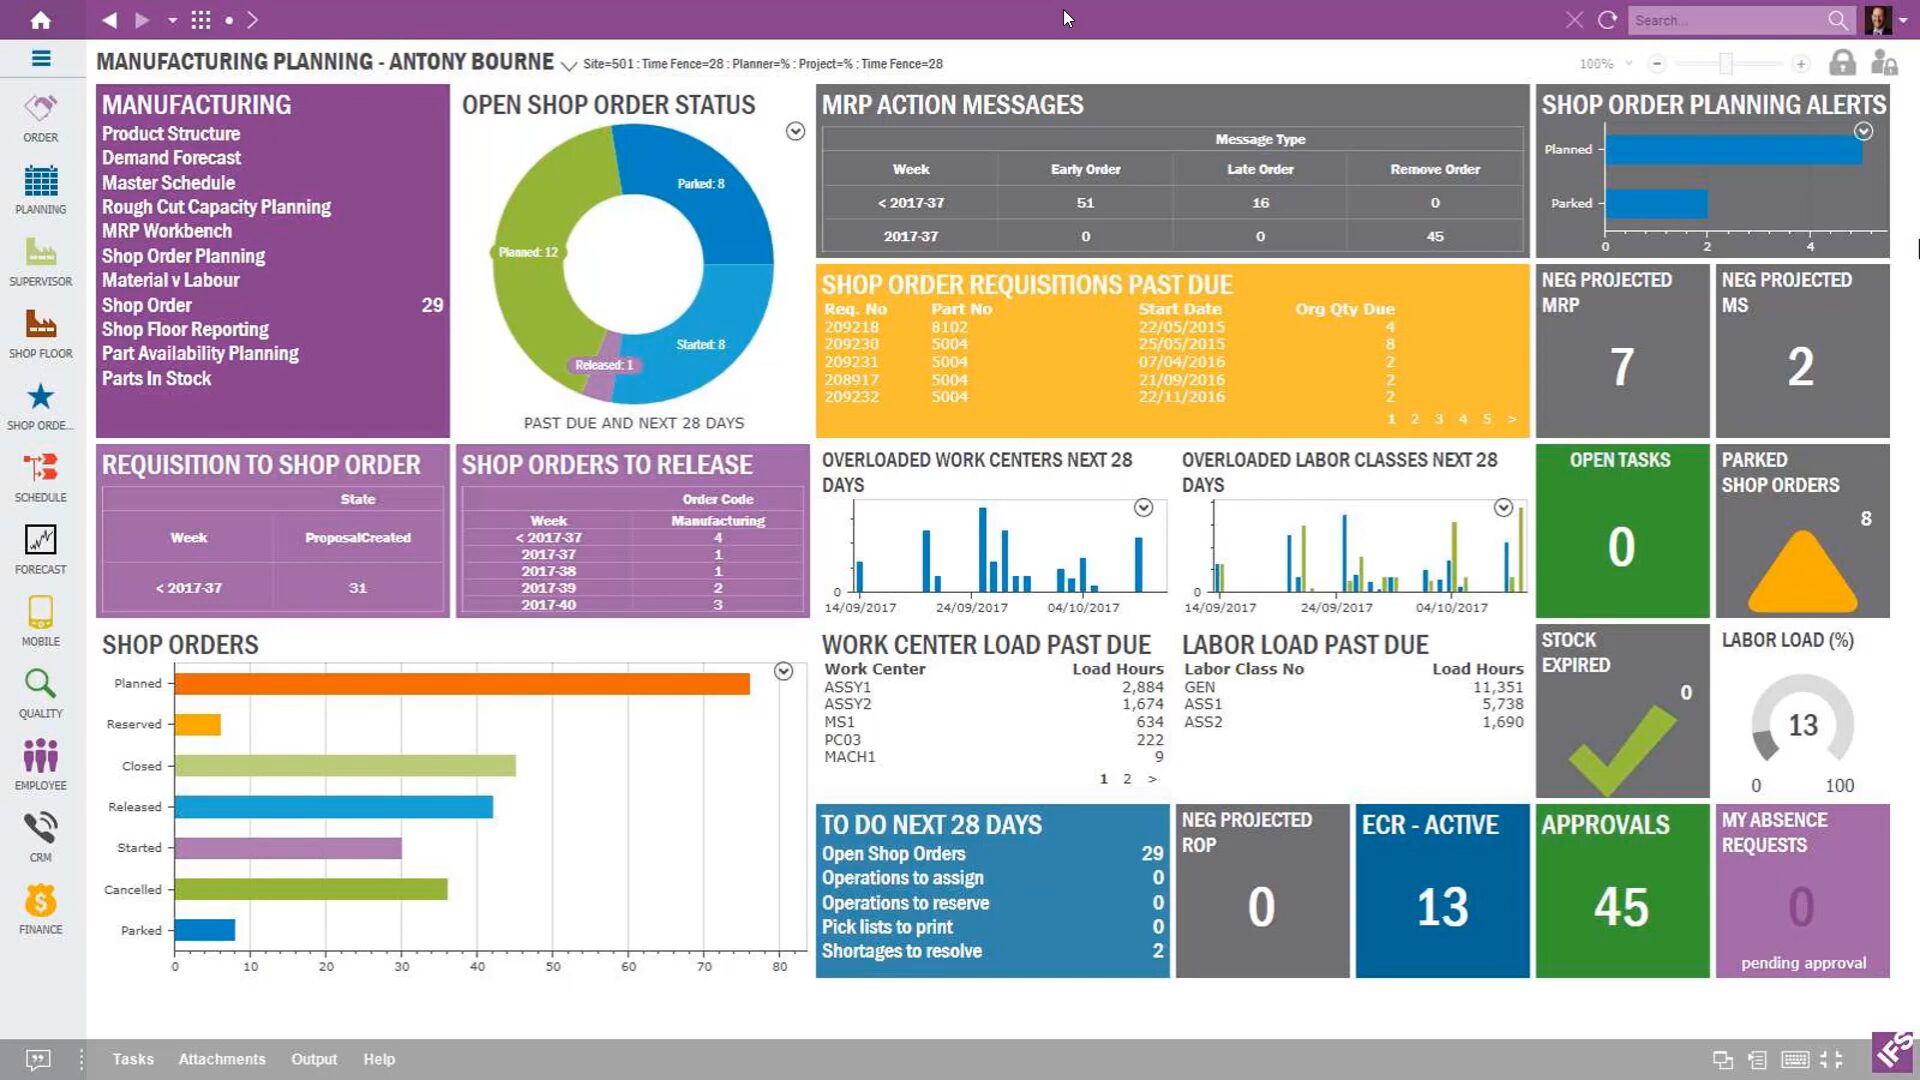Open the Demand Forecast link
The image size is (1920, 1080).
171,158
